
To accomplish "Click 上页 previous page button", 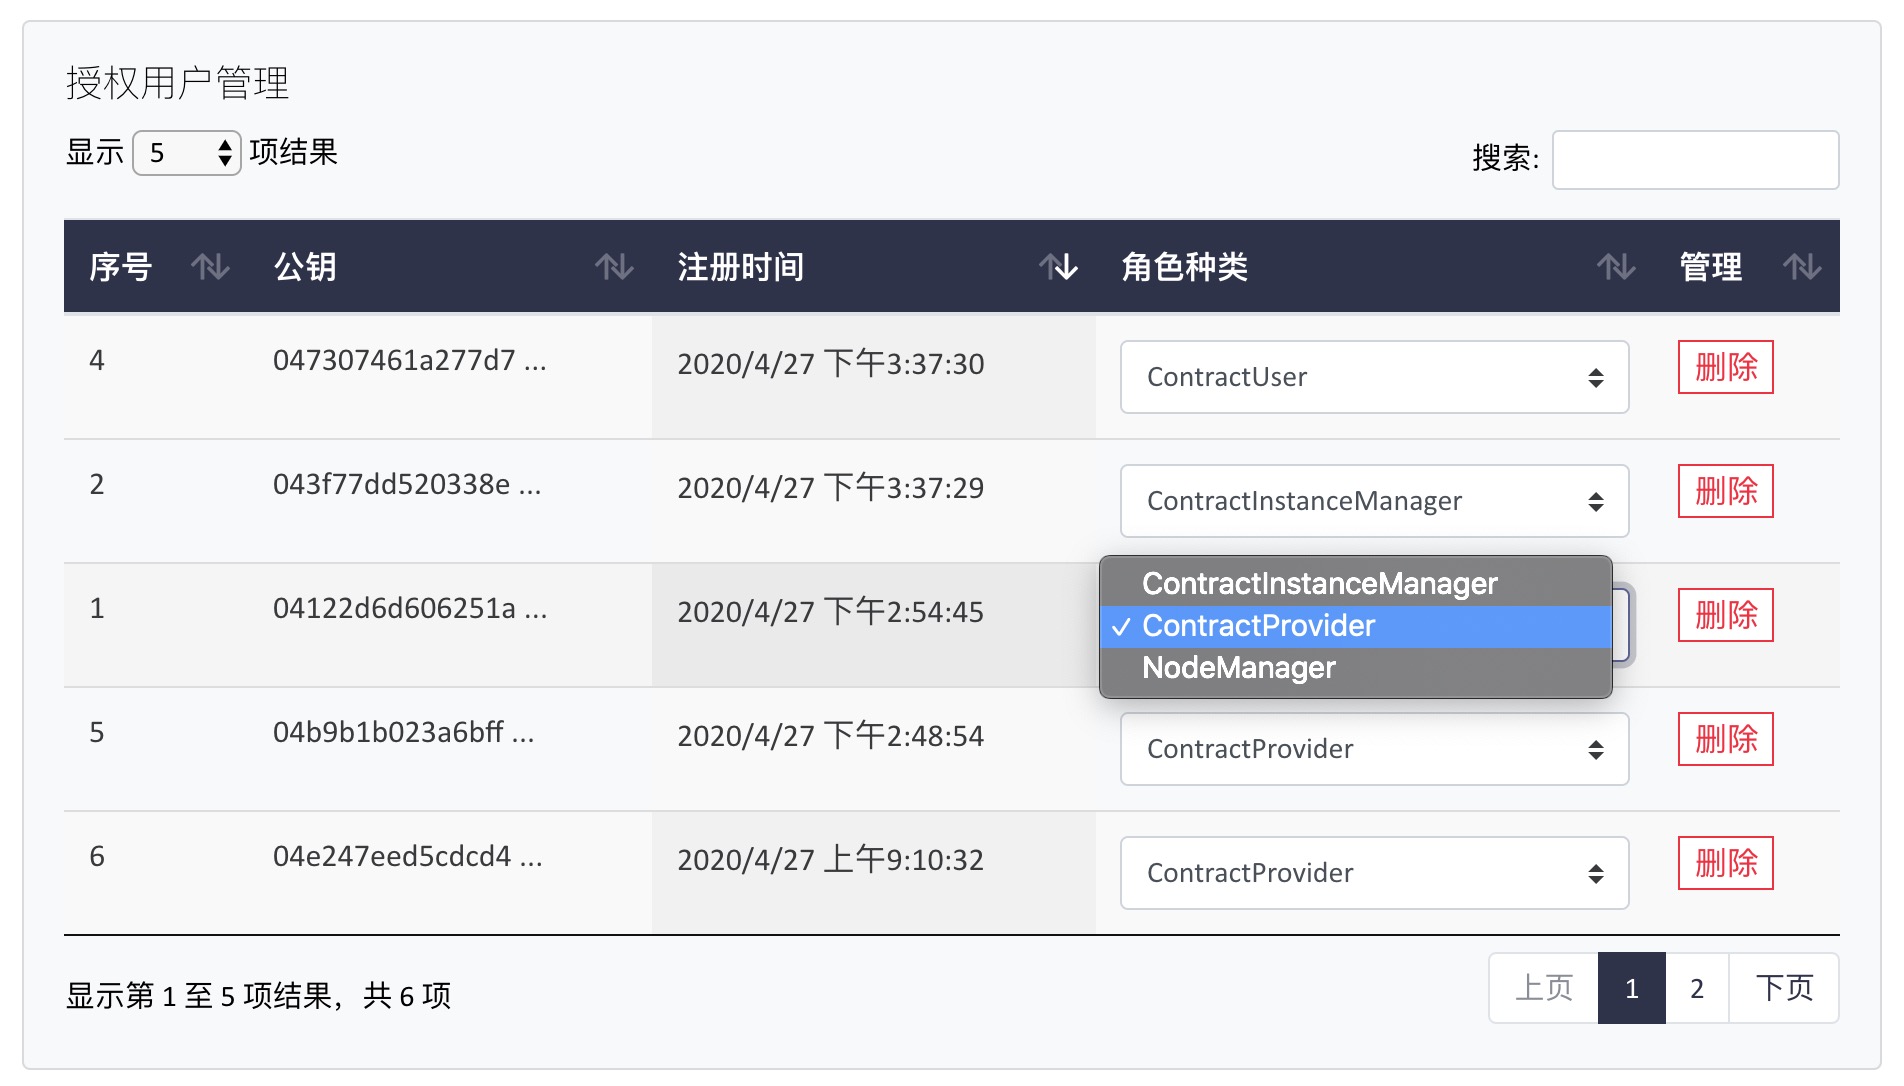I will click(x=1543, y=989).
